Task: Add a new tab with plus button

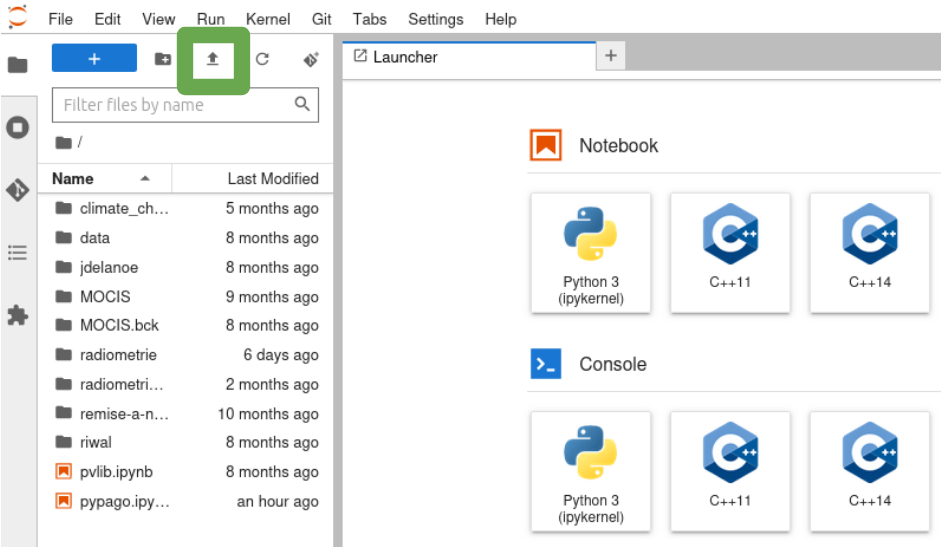Action: pos(611,56)
